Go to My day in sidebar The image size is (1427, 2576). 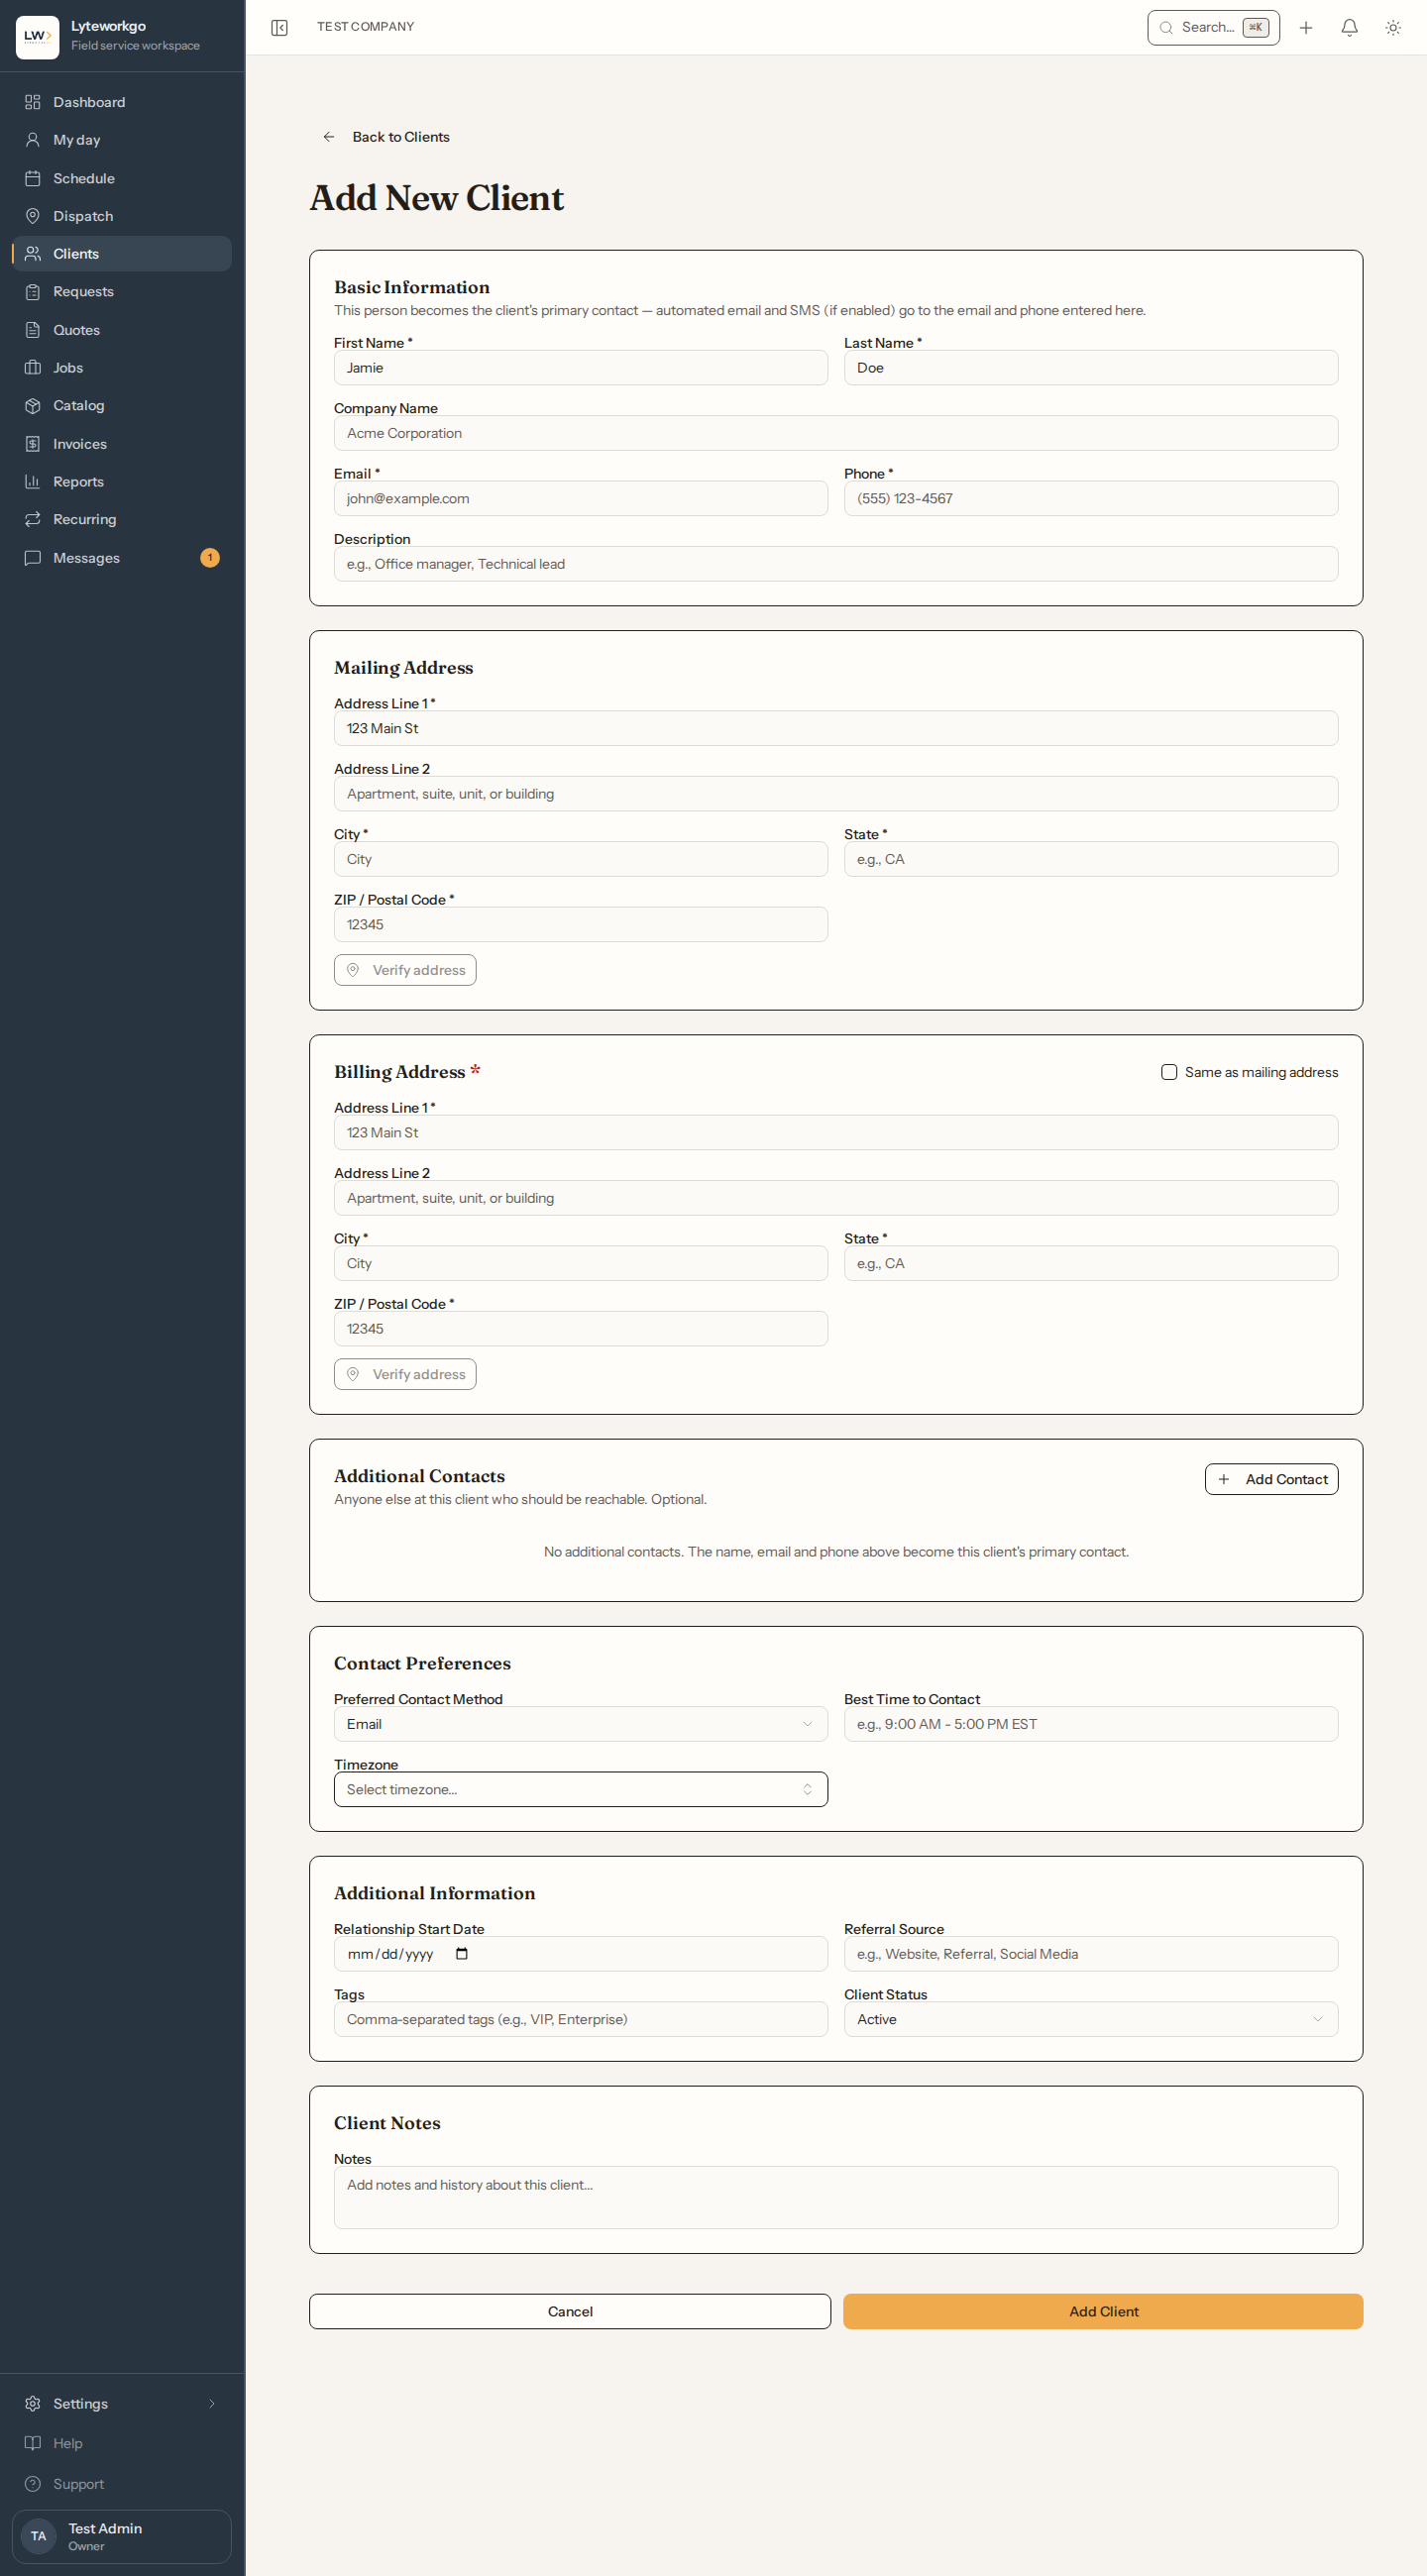[x=122, y=140]
